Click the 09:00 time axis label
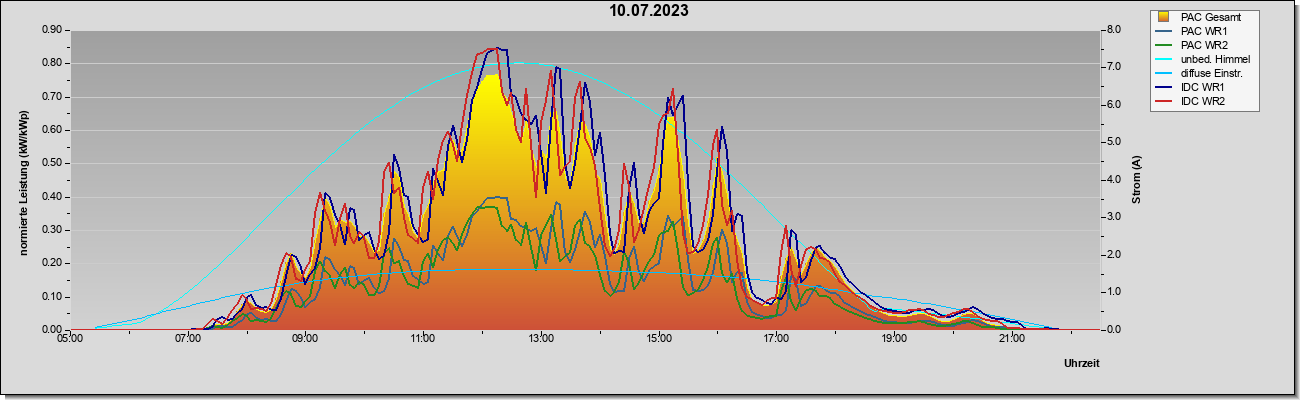1300x400 pixels. point(305,339)
